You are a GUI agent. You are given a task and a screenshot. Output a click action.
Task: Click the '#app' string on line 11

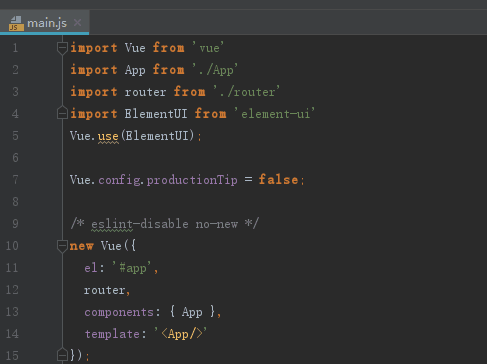pyautogui.click(x=132, y=268)
